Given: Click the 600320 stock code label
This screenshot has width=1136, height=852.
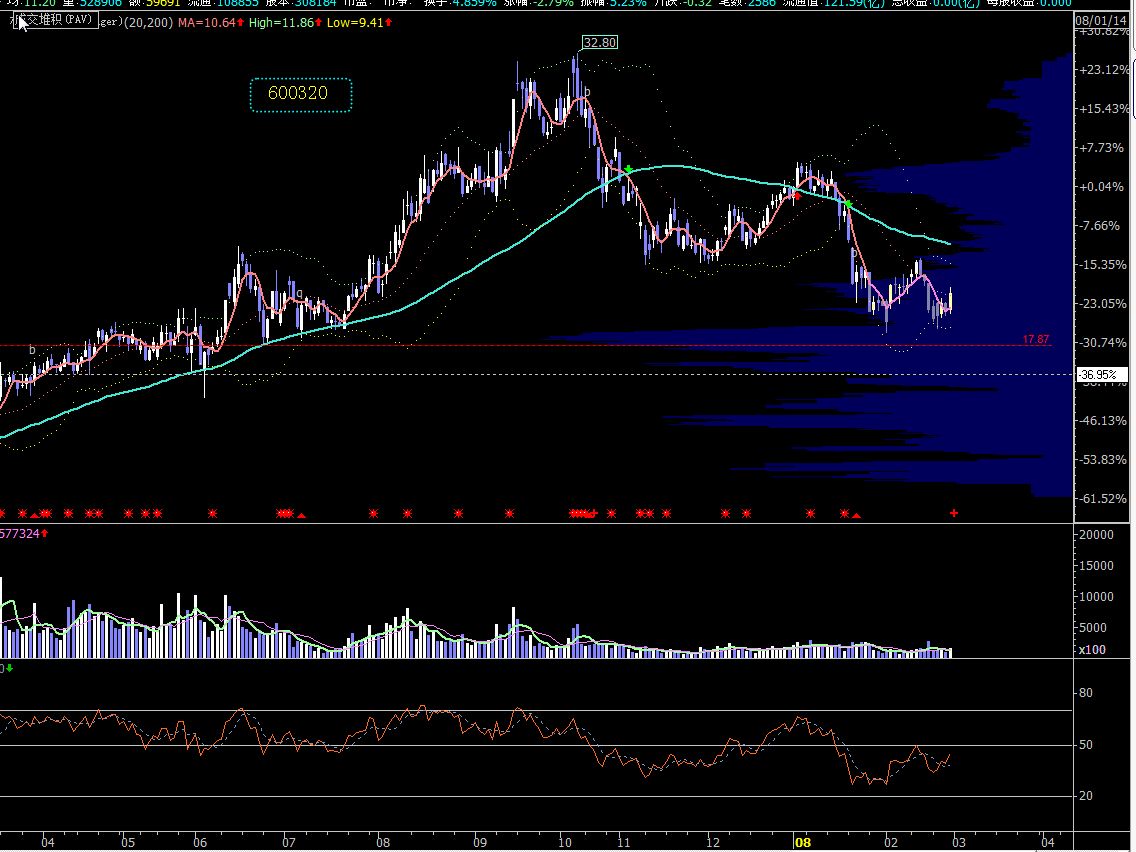Looking at the screenshot, I should tap(301, 95).
